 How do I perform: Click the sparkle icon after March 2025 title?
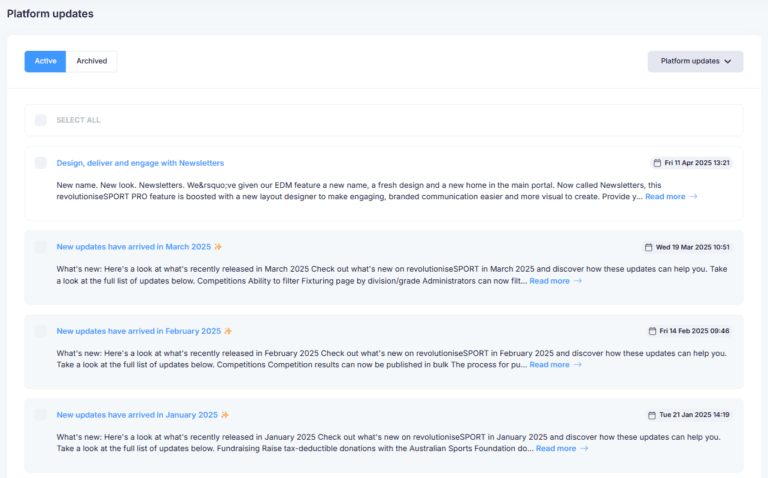coord(218,247)
